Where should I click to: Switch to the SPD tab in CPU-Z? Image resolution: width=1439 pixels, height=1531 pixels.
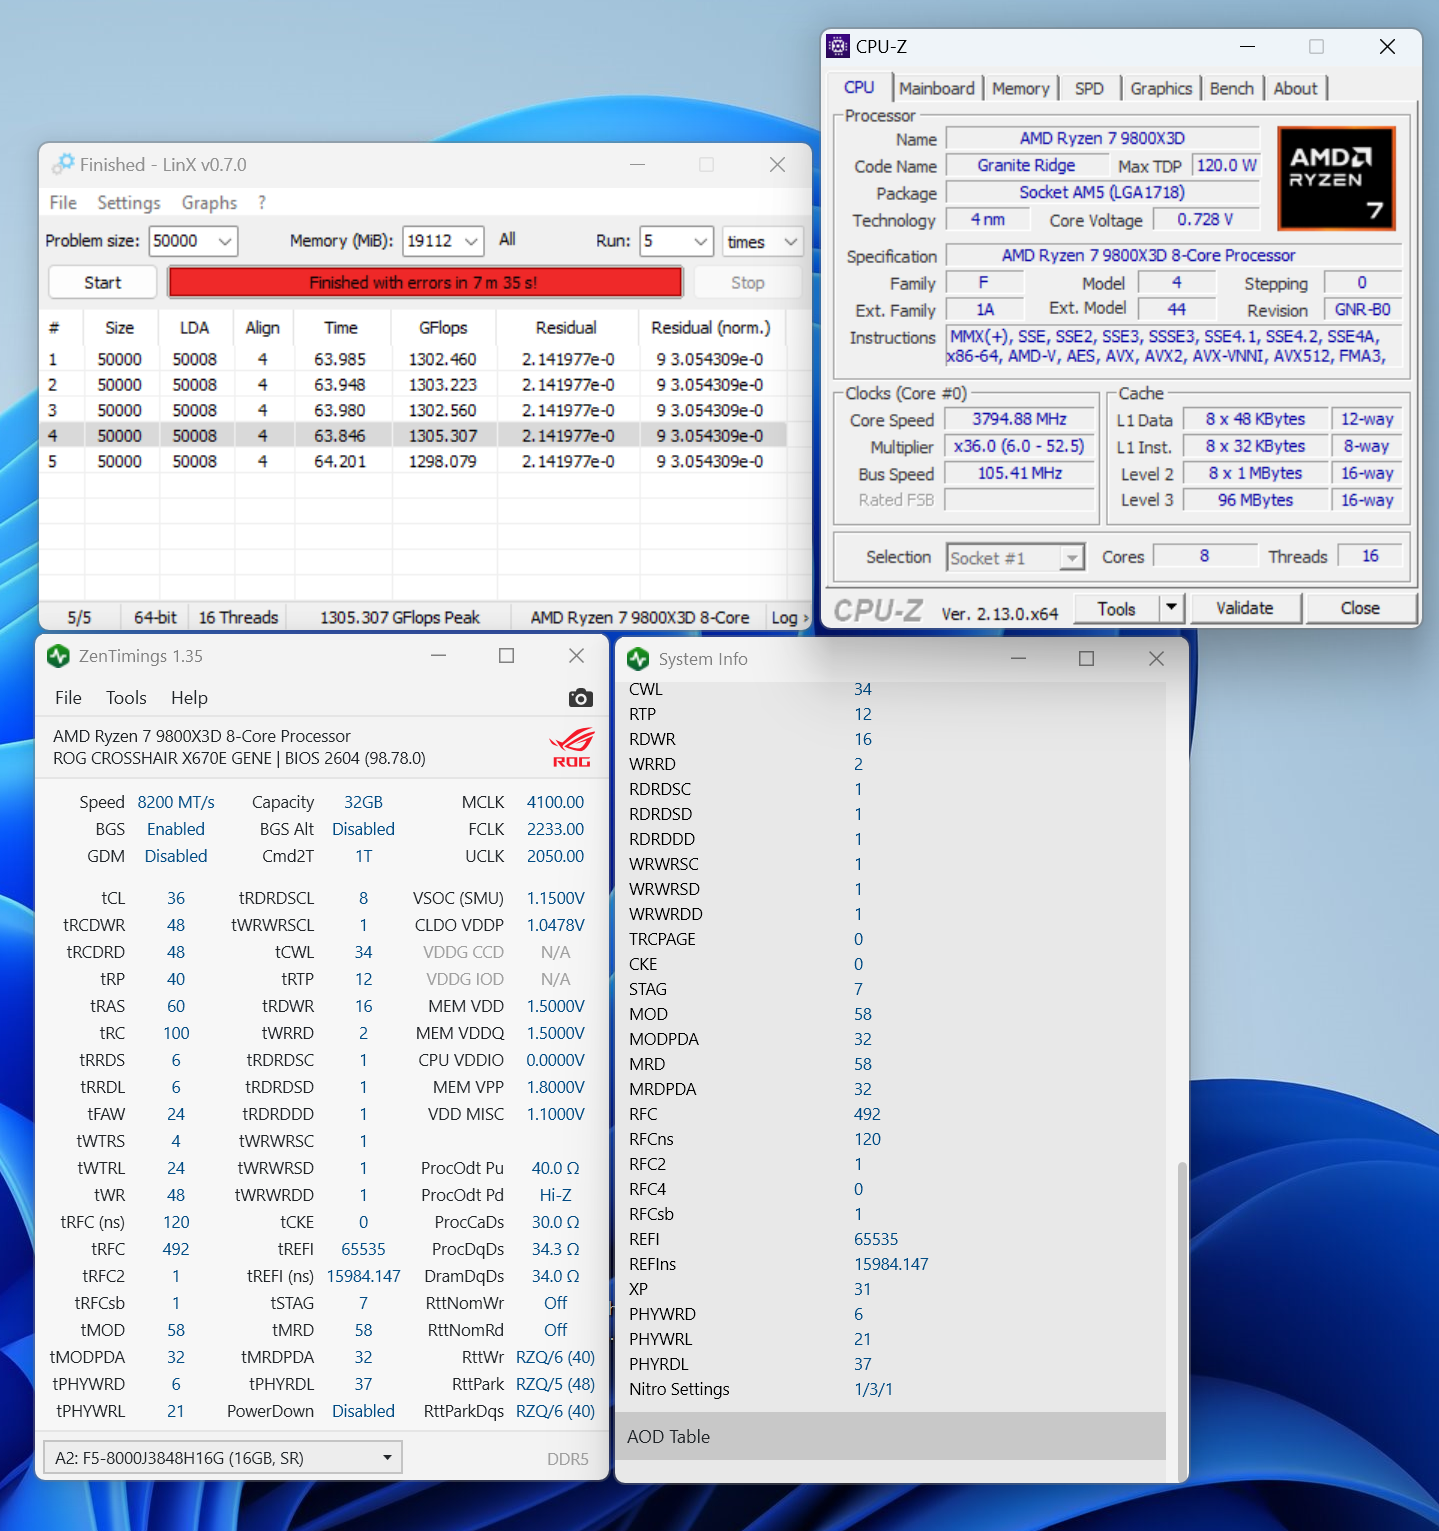[x=1089, y=88]
